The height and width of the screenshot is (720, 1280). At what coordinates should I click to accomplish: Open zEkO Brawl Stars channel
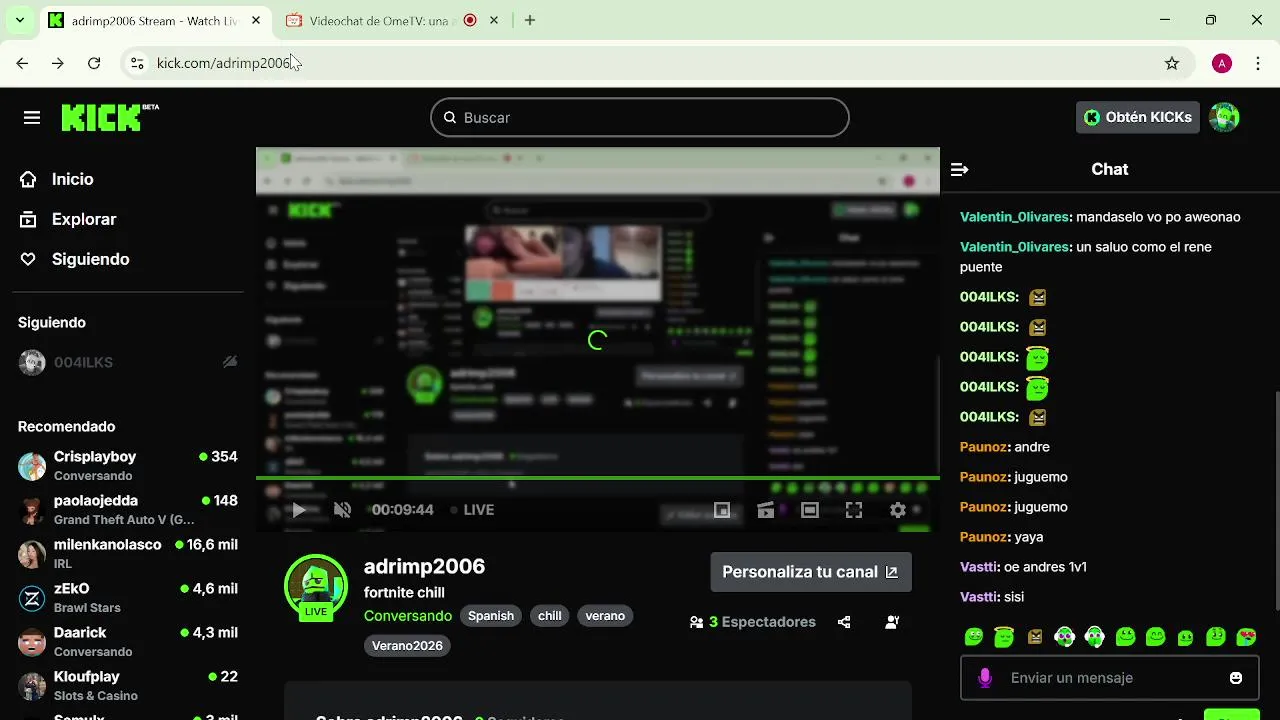click(128, 597)
